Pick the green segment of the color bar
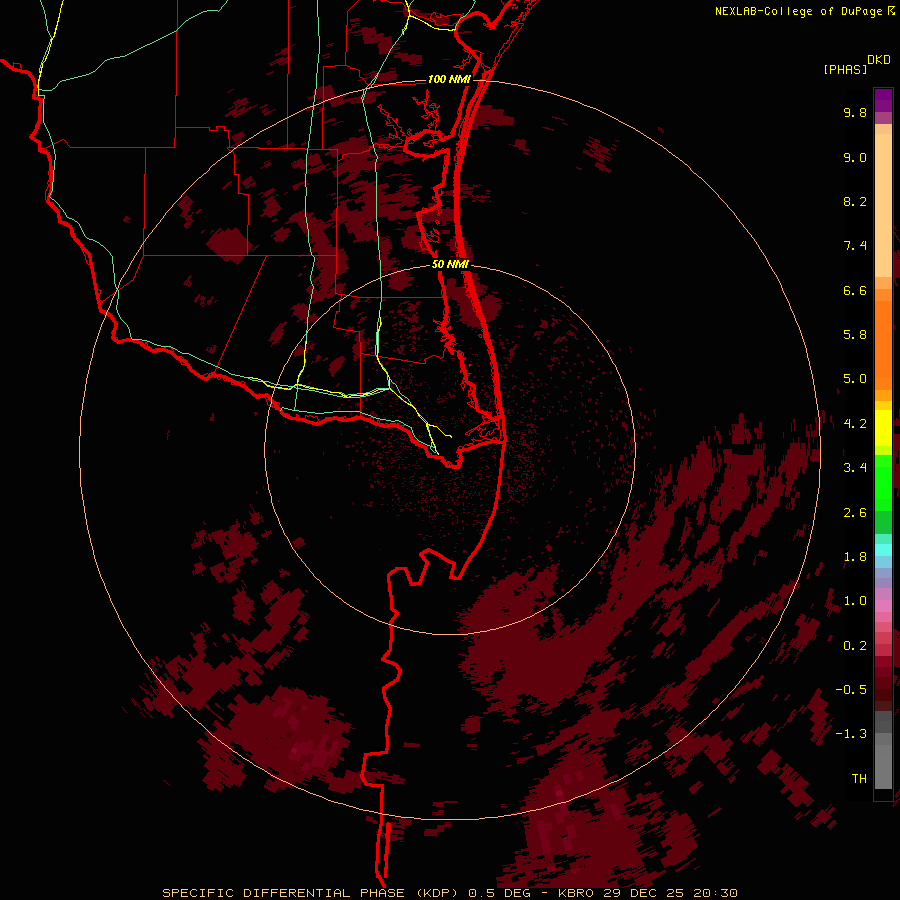The width and height of the screenshot is (900, 900). pyautogui.click(x=883, y=483)
